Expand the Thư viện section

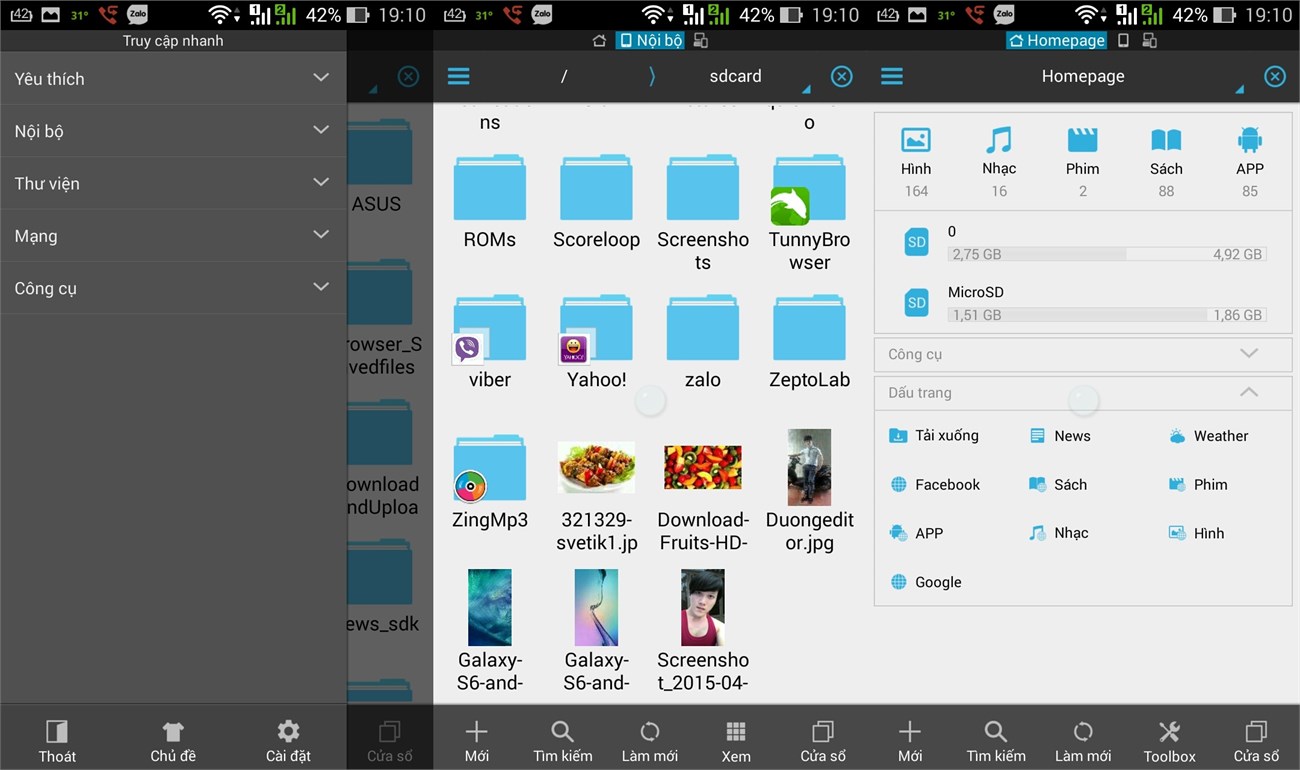(x=174, y=183)
